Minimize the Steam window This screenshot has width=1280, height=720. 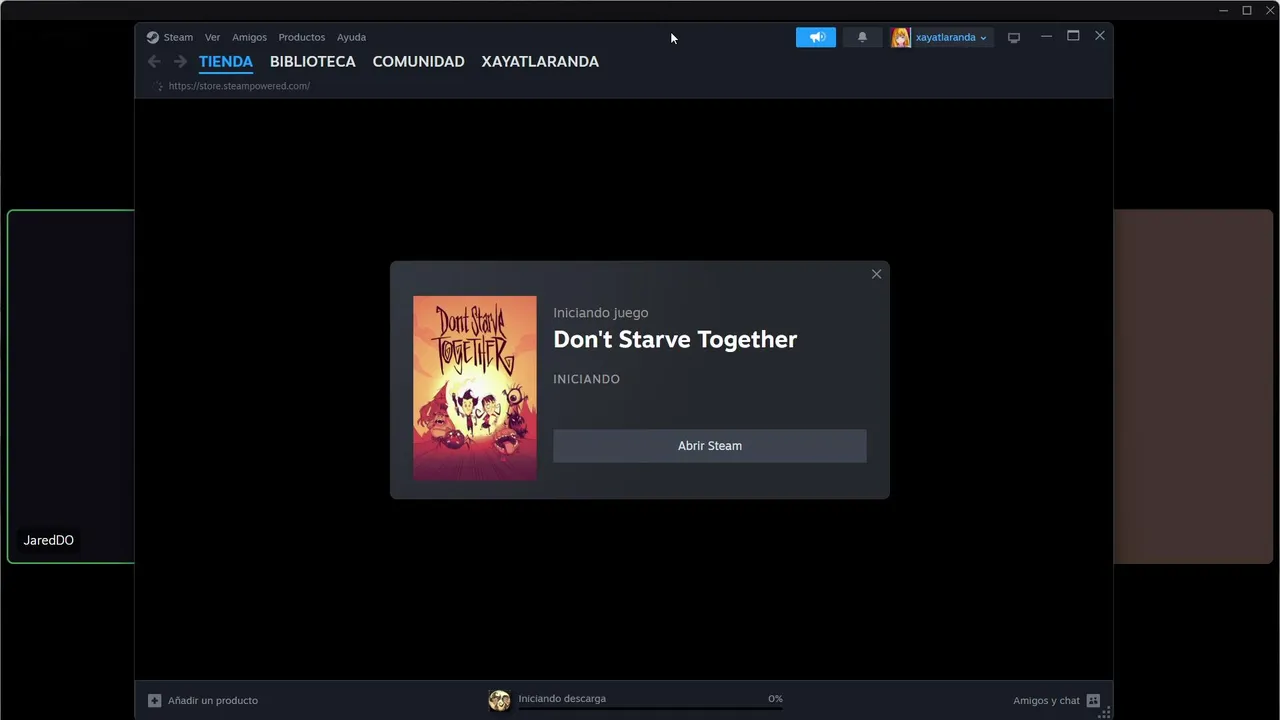1046,36
